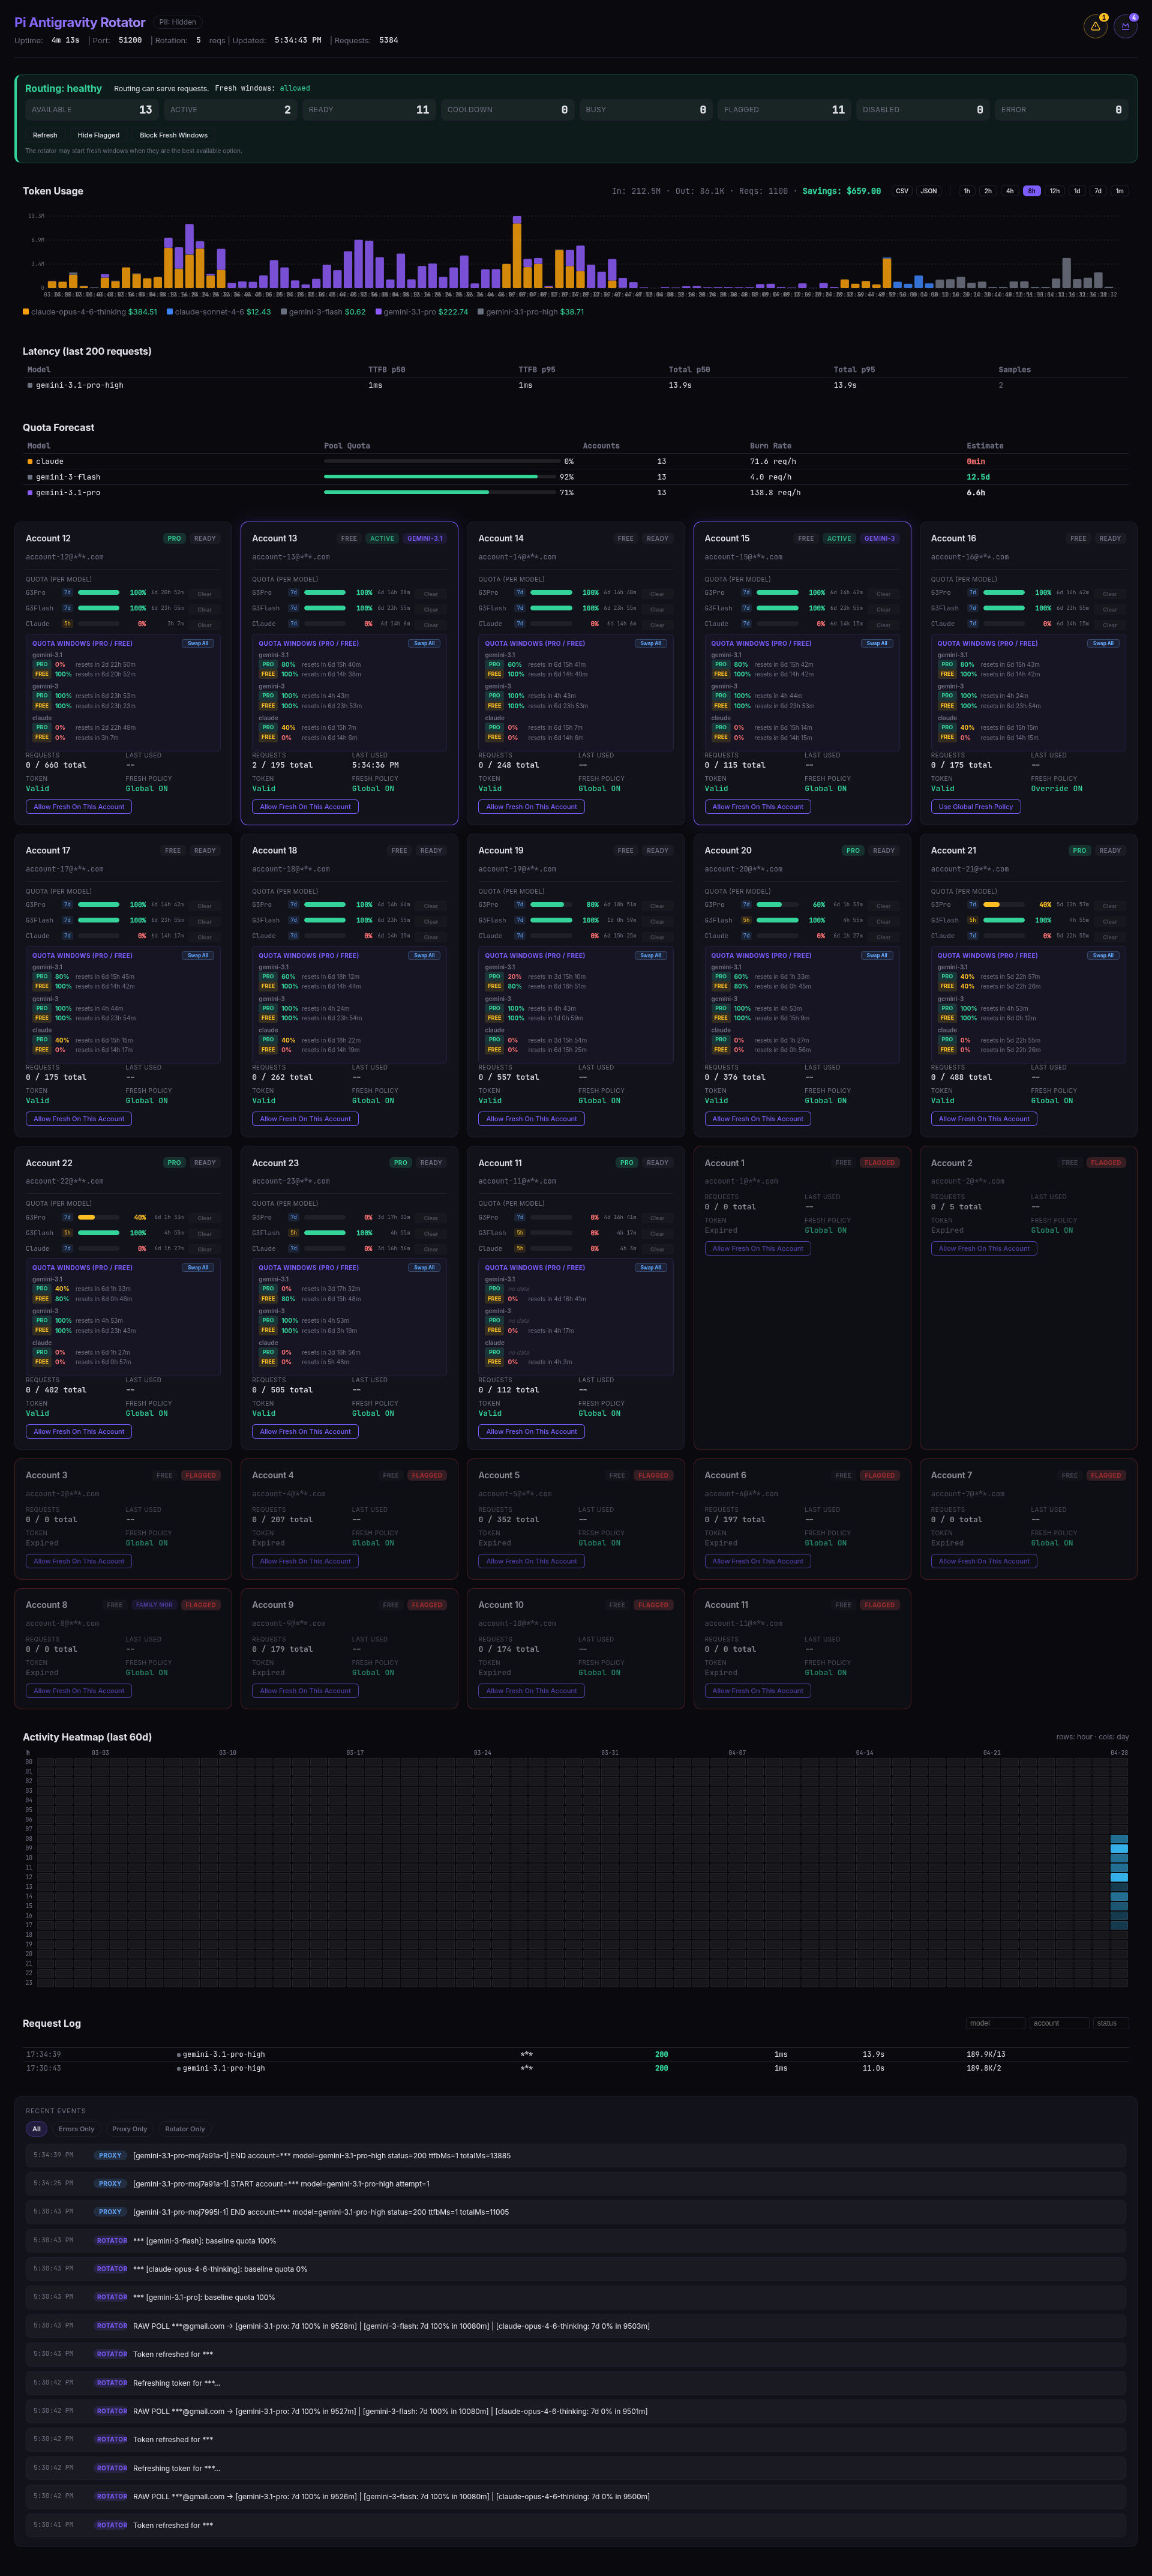The image size is (1152, 2576).
Task: Click the claude-sonnet-4-6 legend swatch
Action: tap(170, 312)
